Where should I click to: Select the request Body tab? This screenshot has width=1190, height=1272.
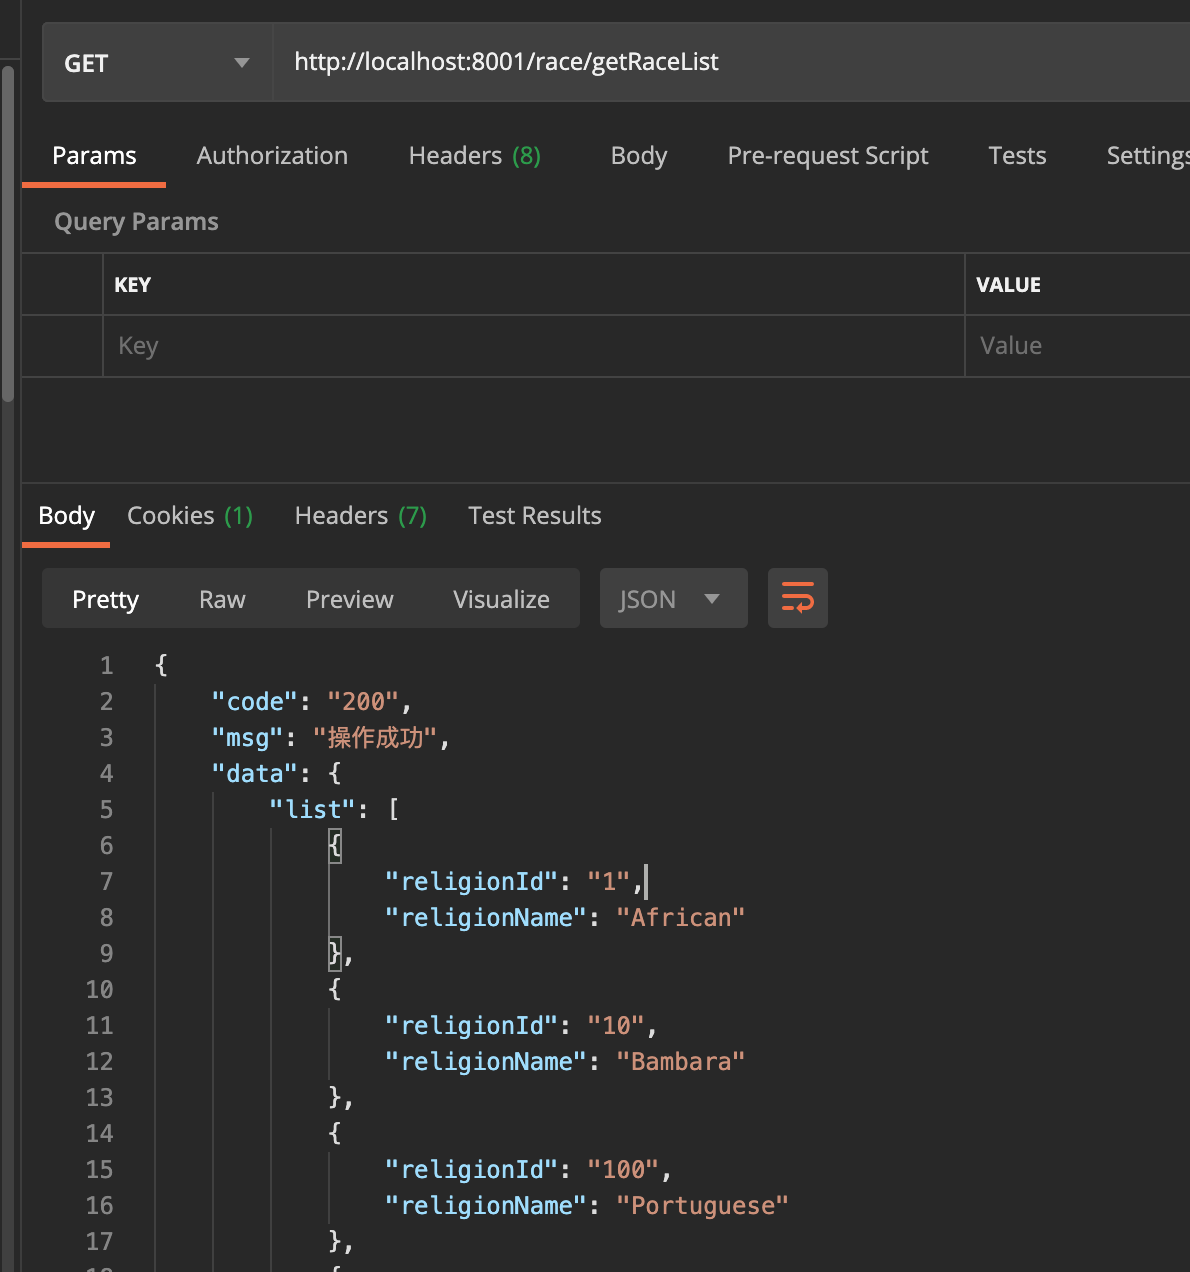[639, 156]
